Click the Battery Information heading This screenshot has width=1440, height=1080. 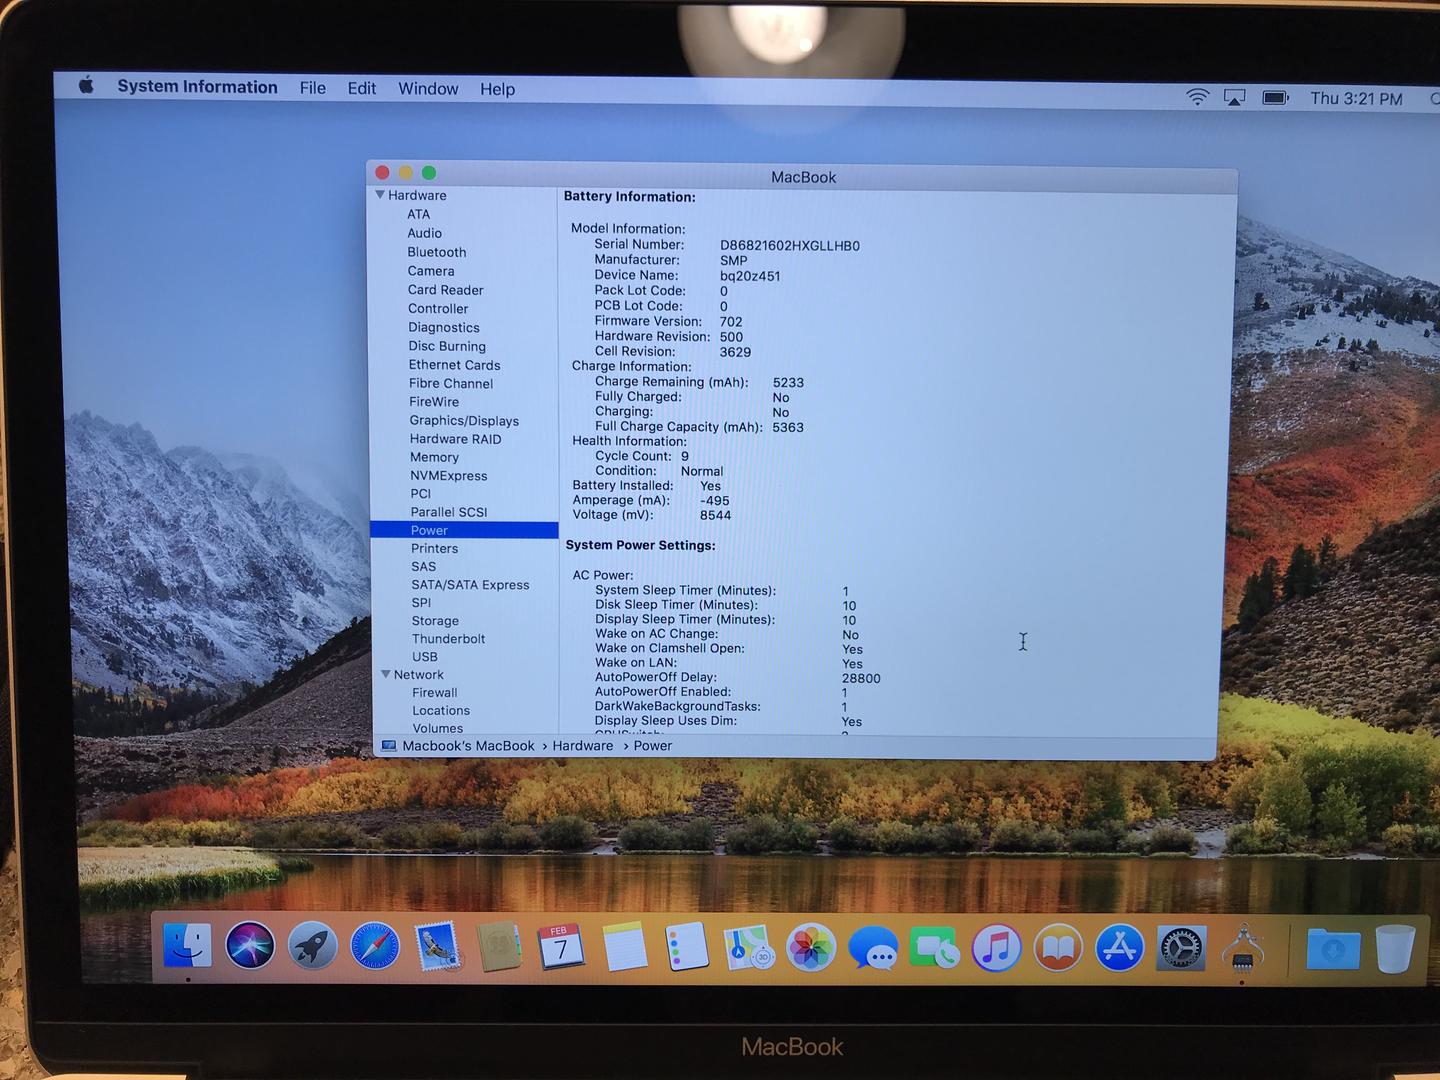point(629,197)
